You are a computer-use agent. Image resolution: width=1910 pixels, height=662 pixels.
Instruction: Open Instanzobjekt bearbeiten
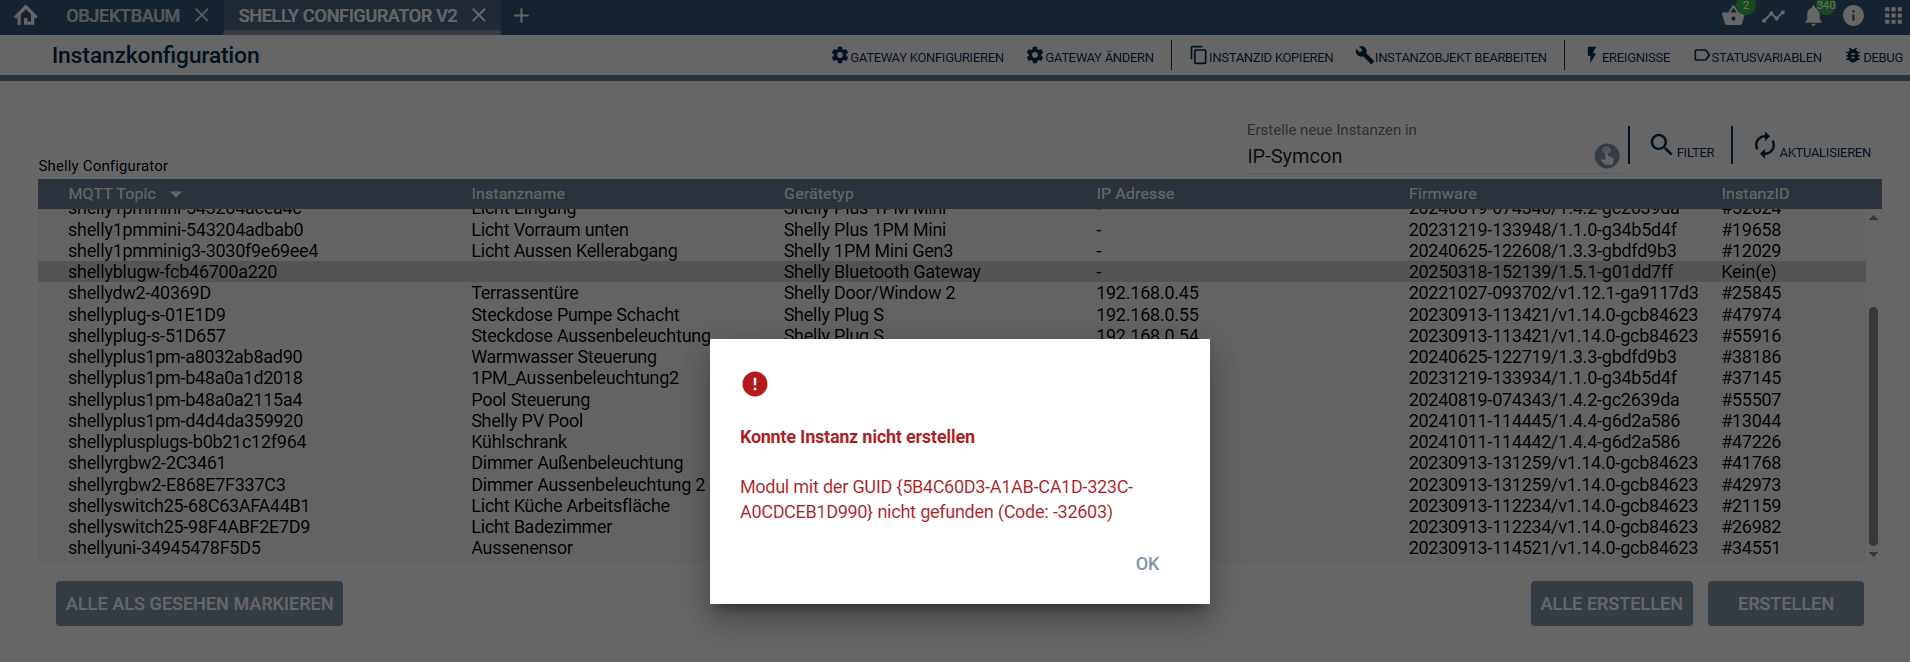click(1451, 57)
